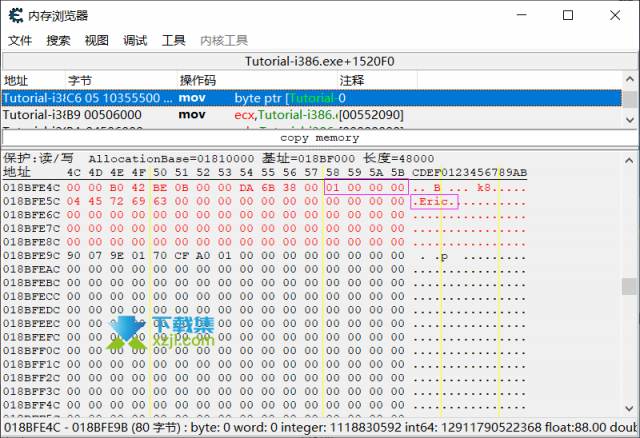This screenshot has width=640, height=438.
Task: Select byte DA in row 018BFE4C
Action: coord(246,188)
